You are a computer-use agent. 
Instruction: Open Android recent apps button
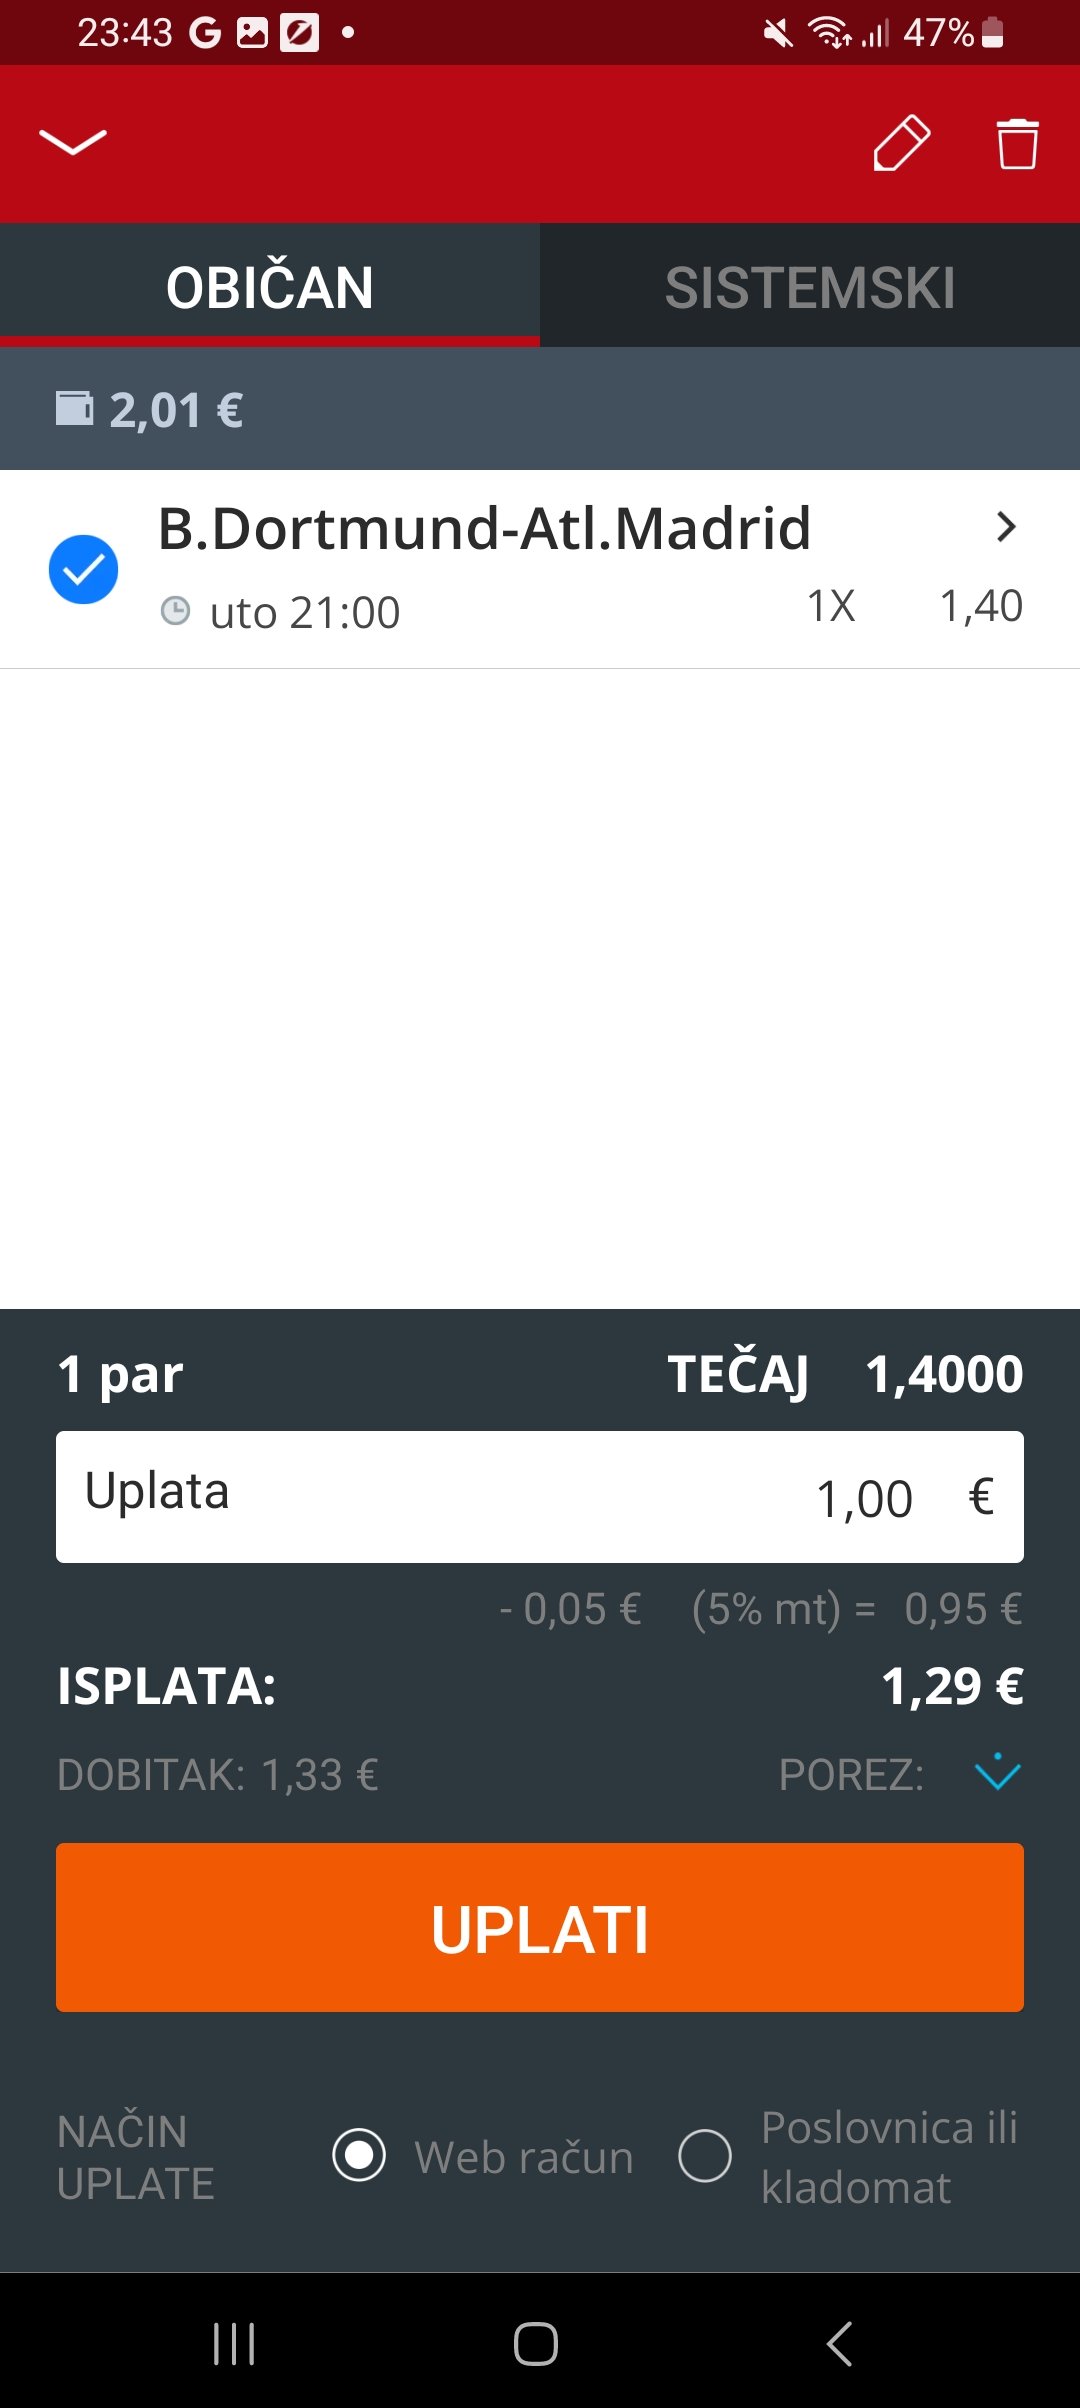point(234,2343)
